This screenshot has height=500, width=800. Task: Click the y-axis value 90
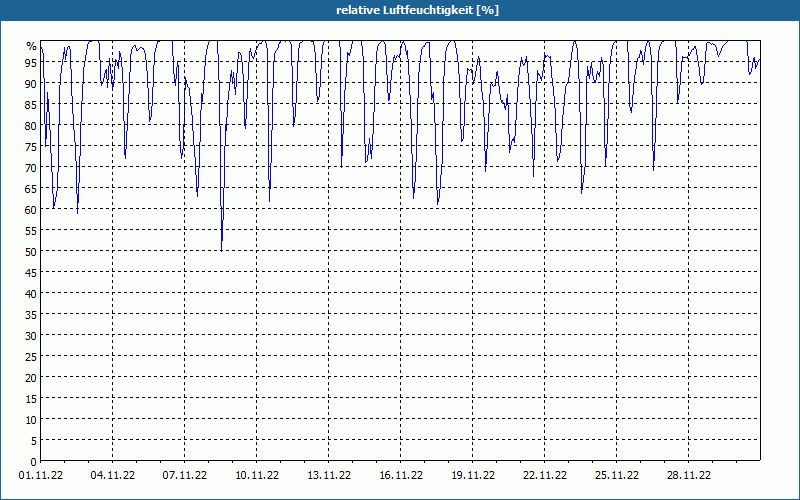[31, 84]
